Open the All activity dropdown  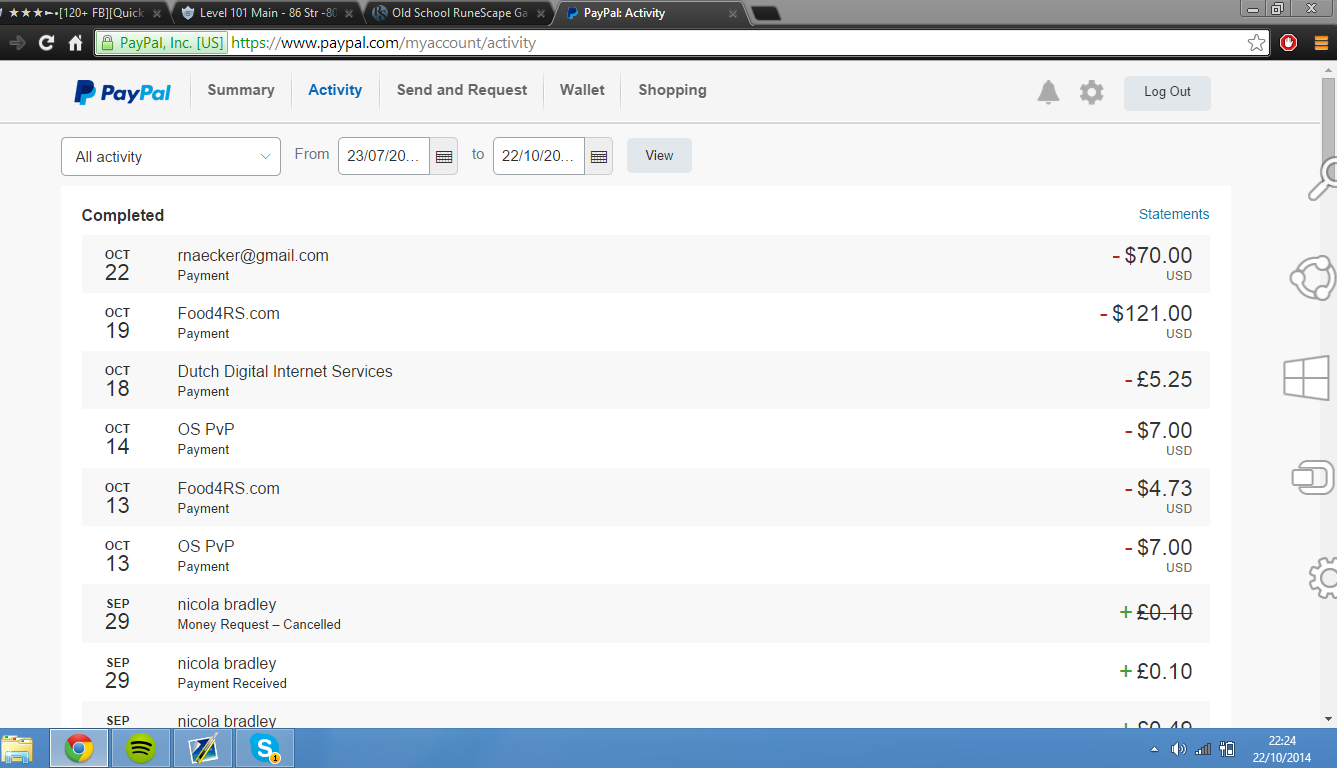[x=171, y=157]
